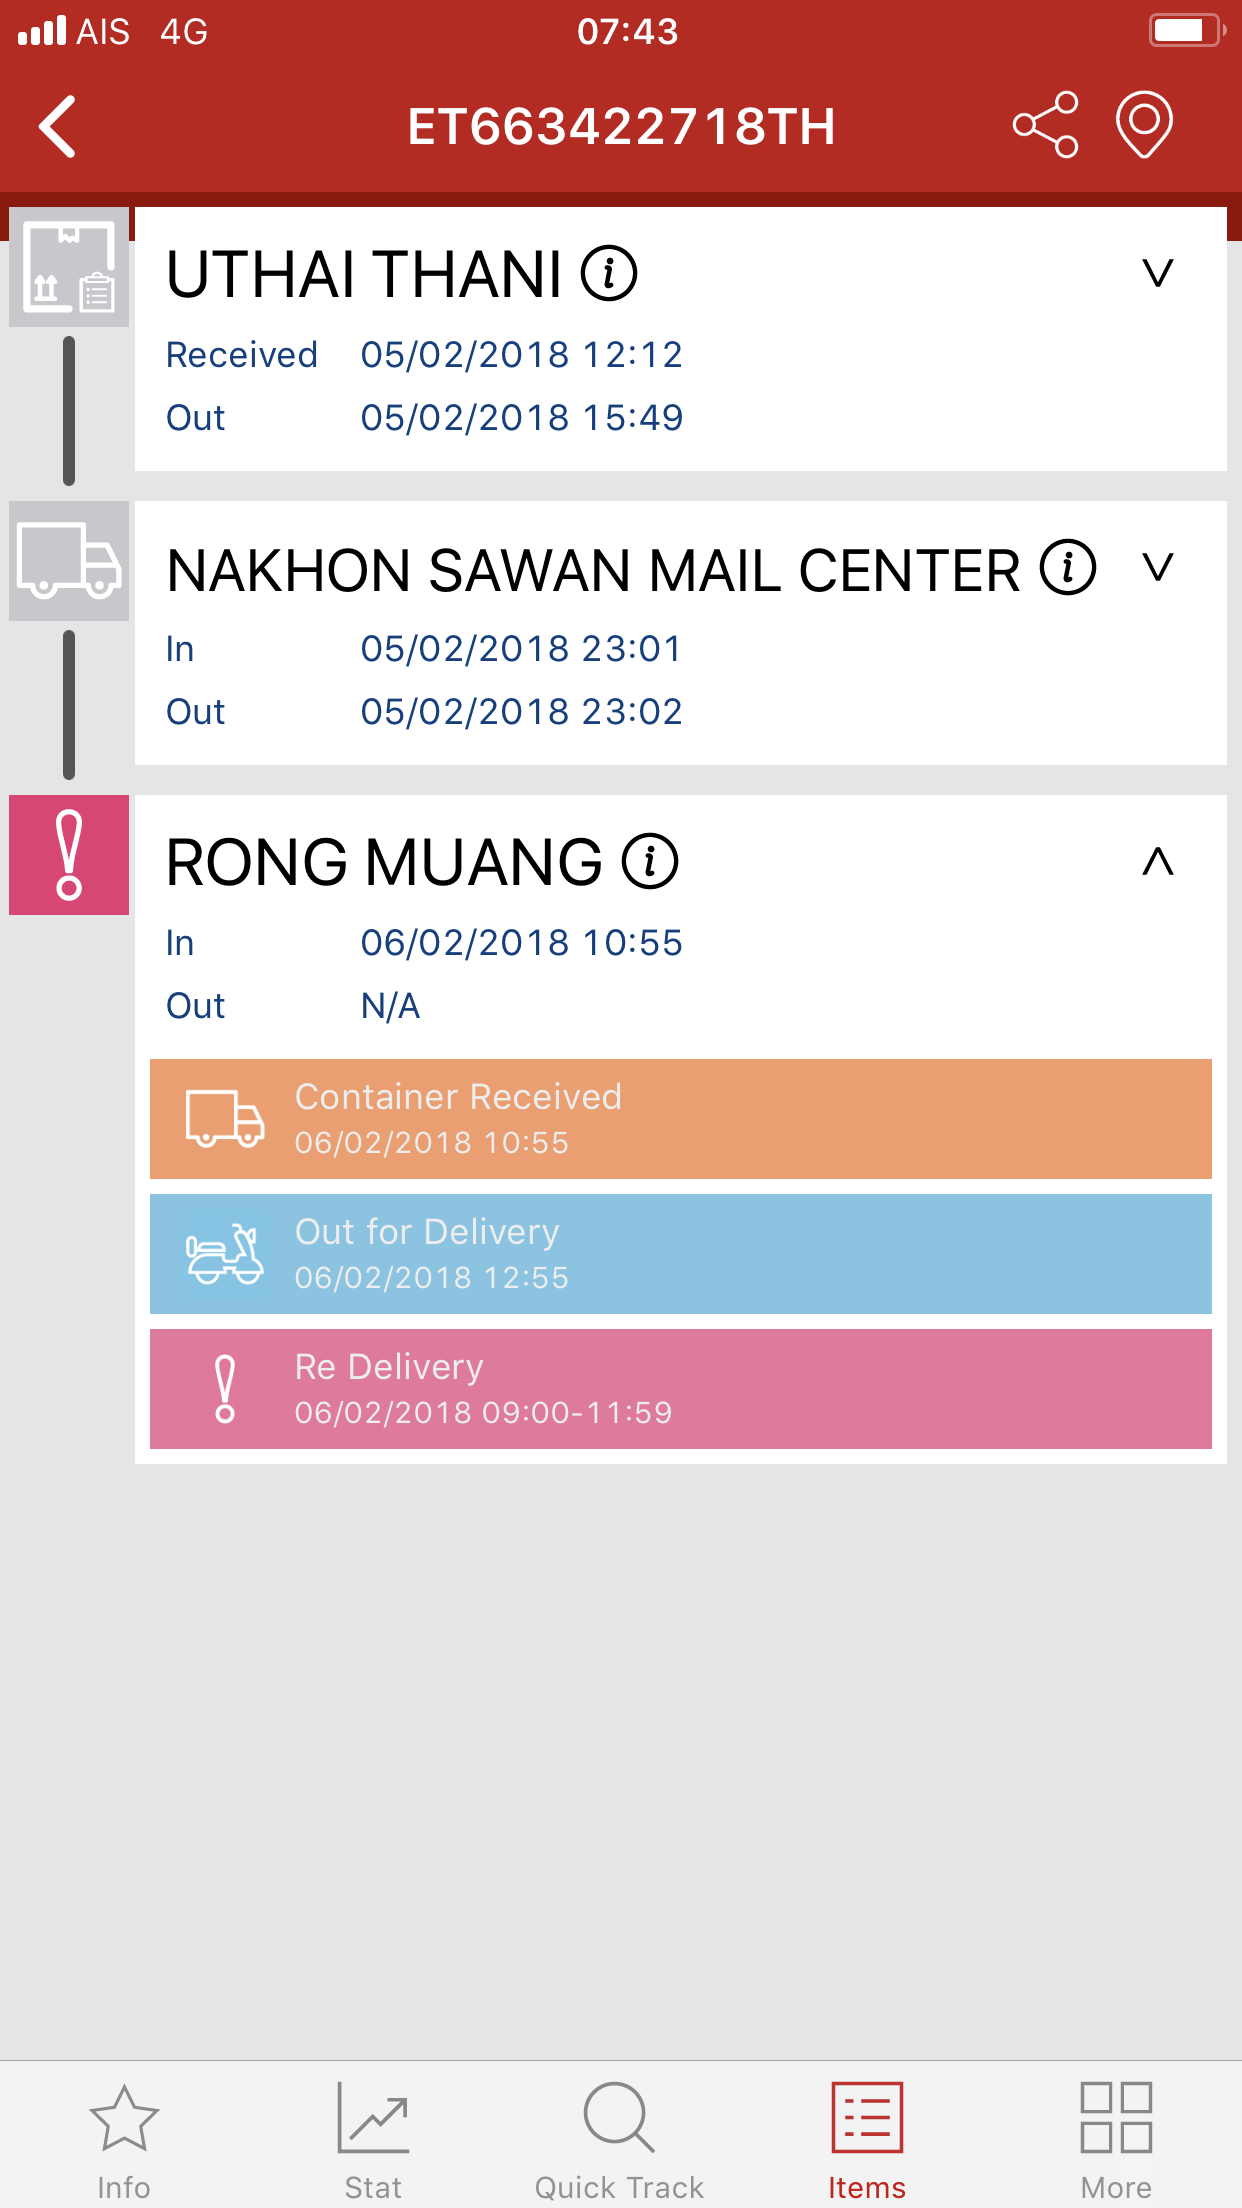Open the share icon
Screen dimensions: 1242x2208
pyautogui.click(x=1046, y=125)
